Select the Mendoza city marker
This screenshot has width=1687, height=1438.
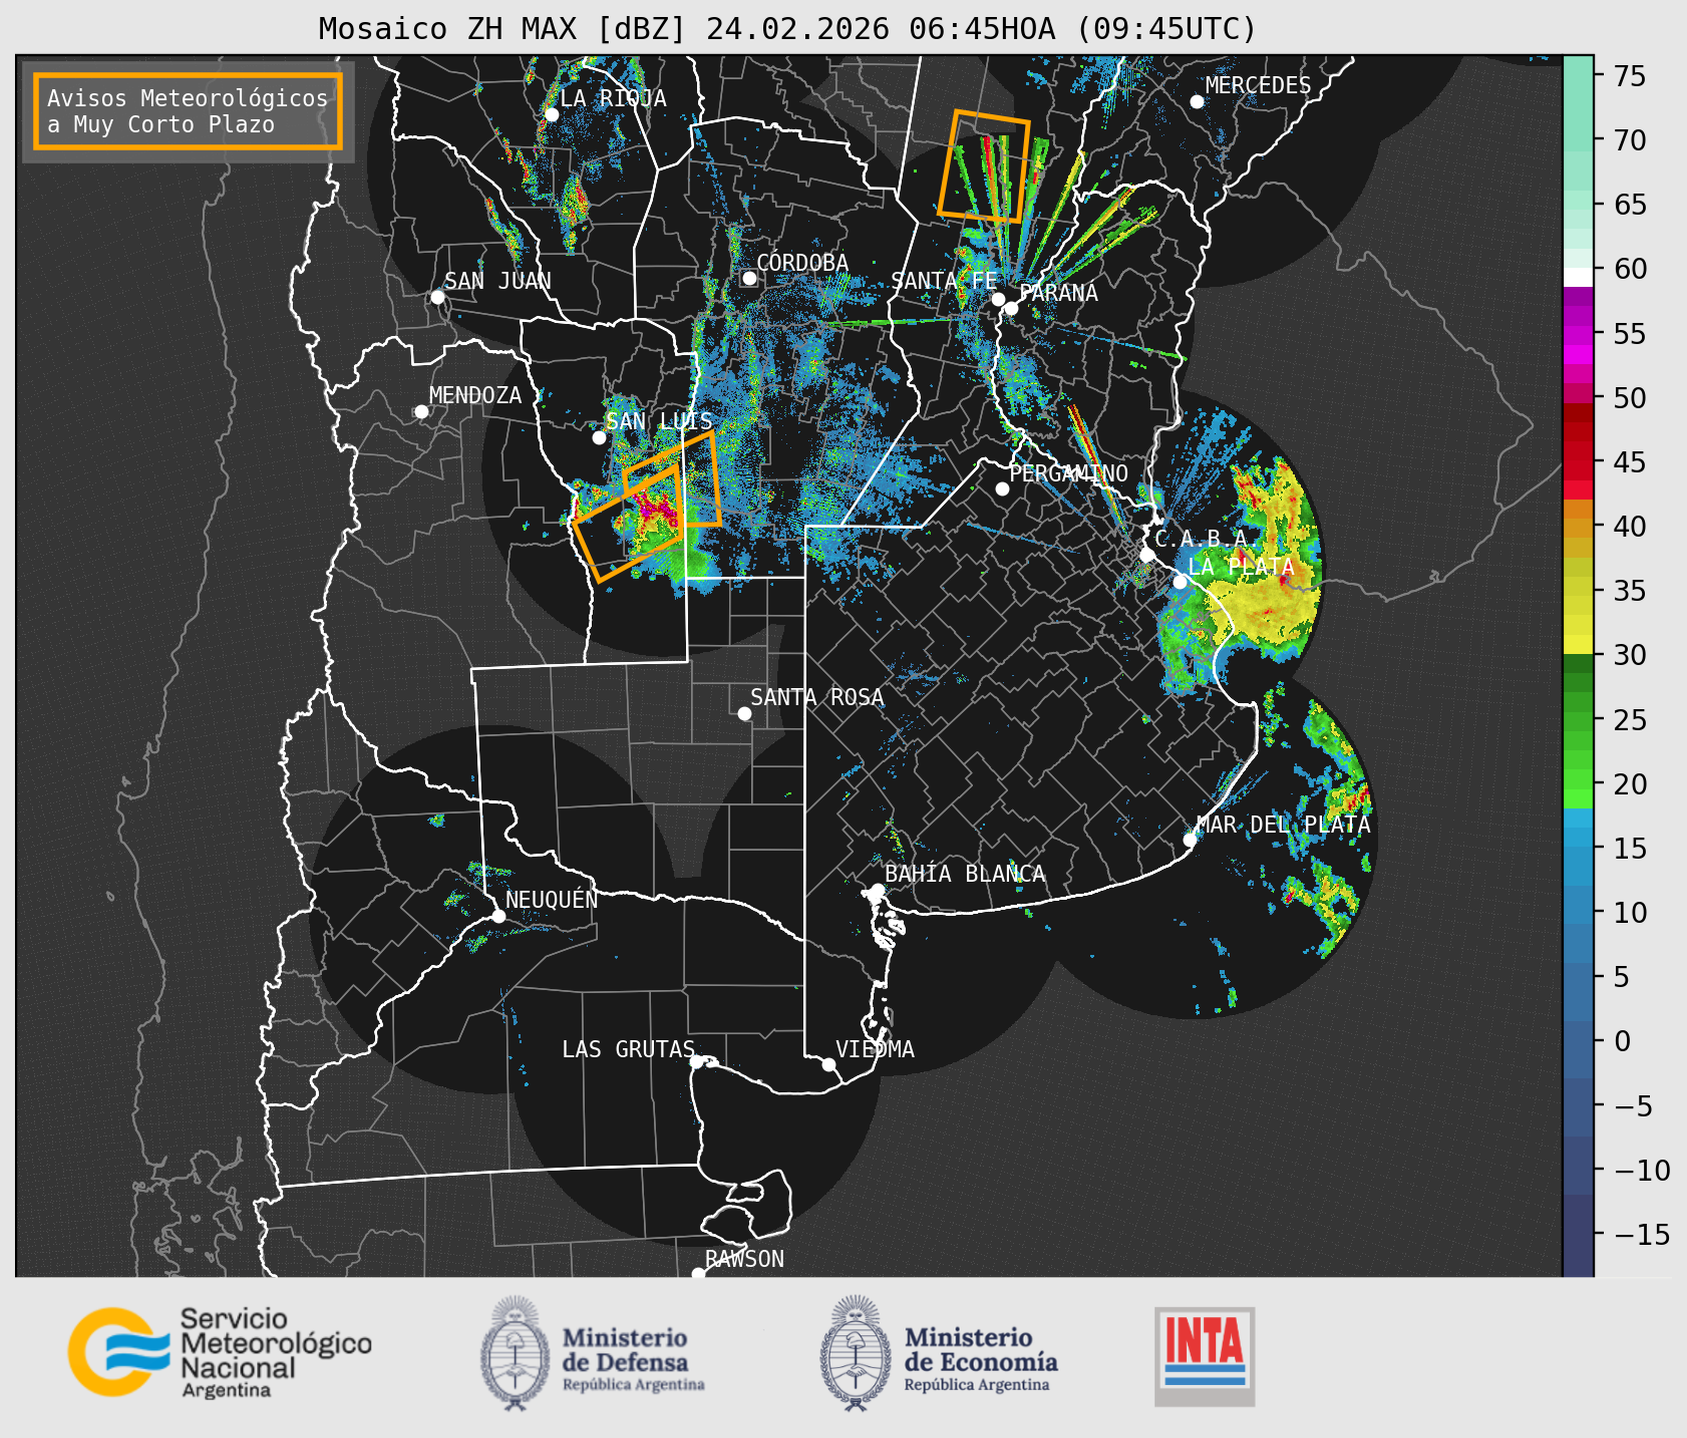(421, 412)
